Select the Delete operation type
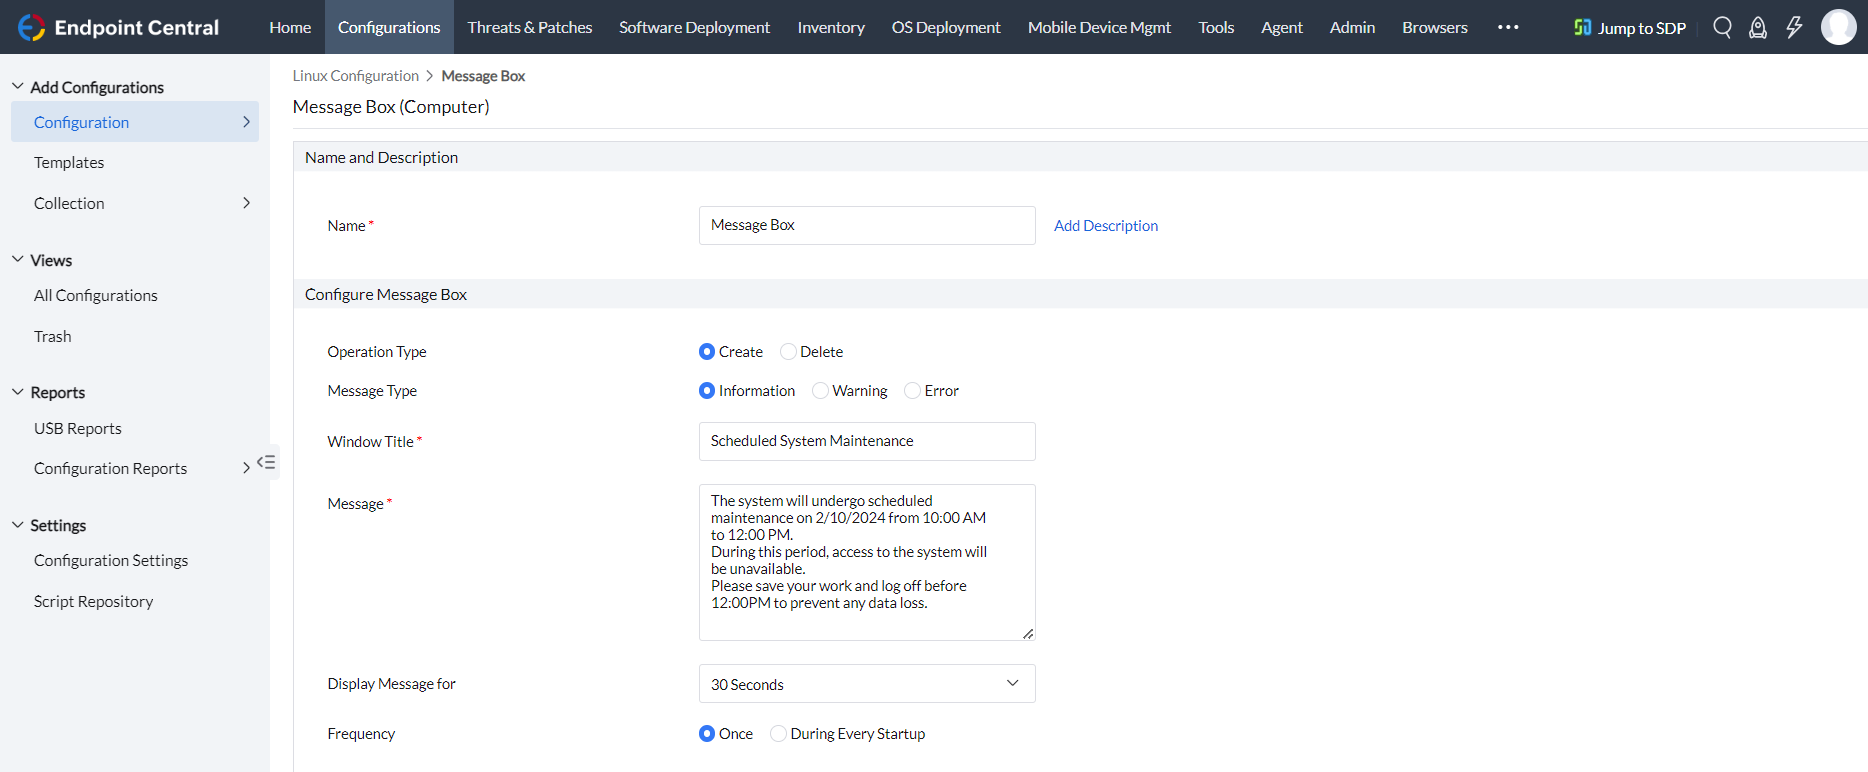This screenshot has height=772, width=1868. point(789,352)
